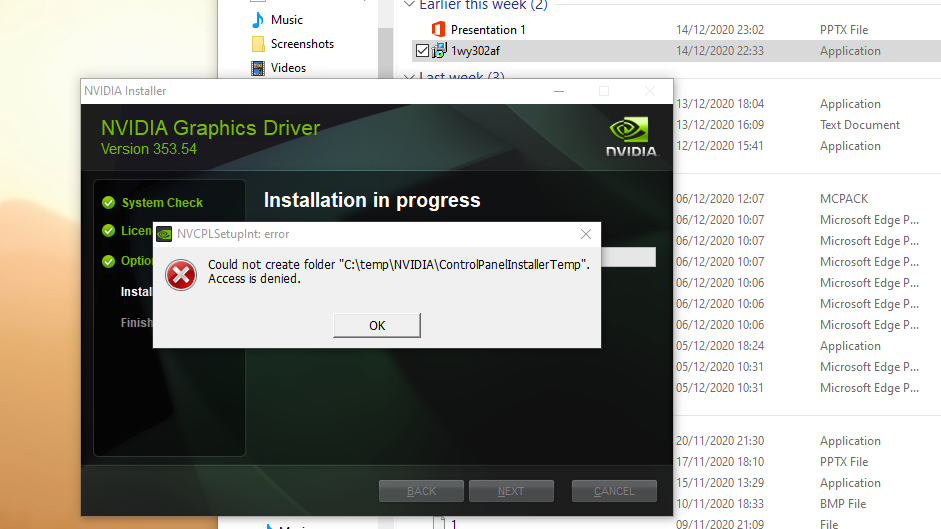Click the 13/12/2020 18:04 date entry
Viewport: 941px width, 529px height.
(x=720, y=104)
